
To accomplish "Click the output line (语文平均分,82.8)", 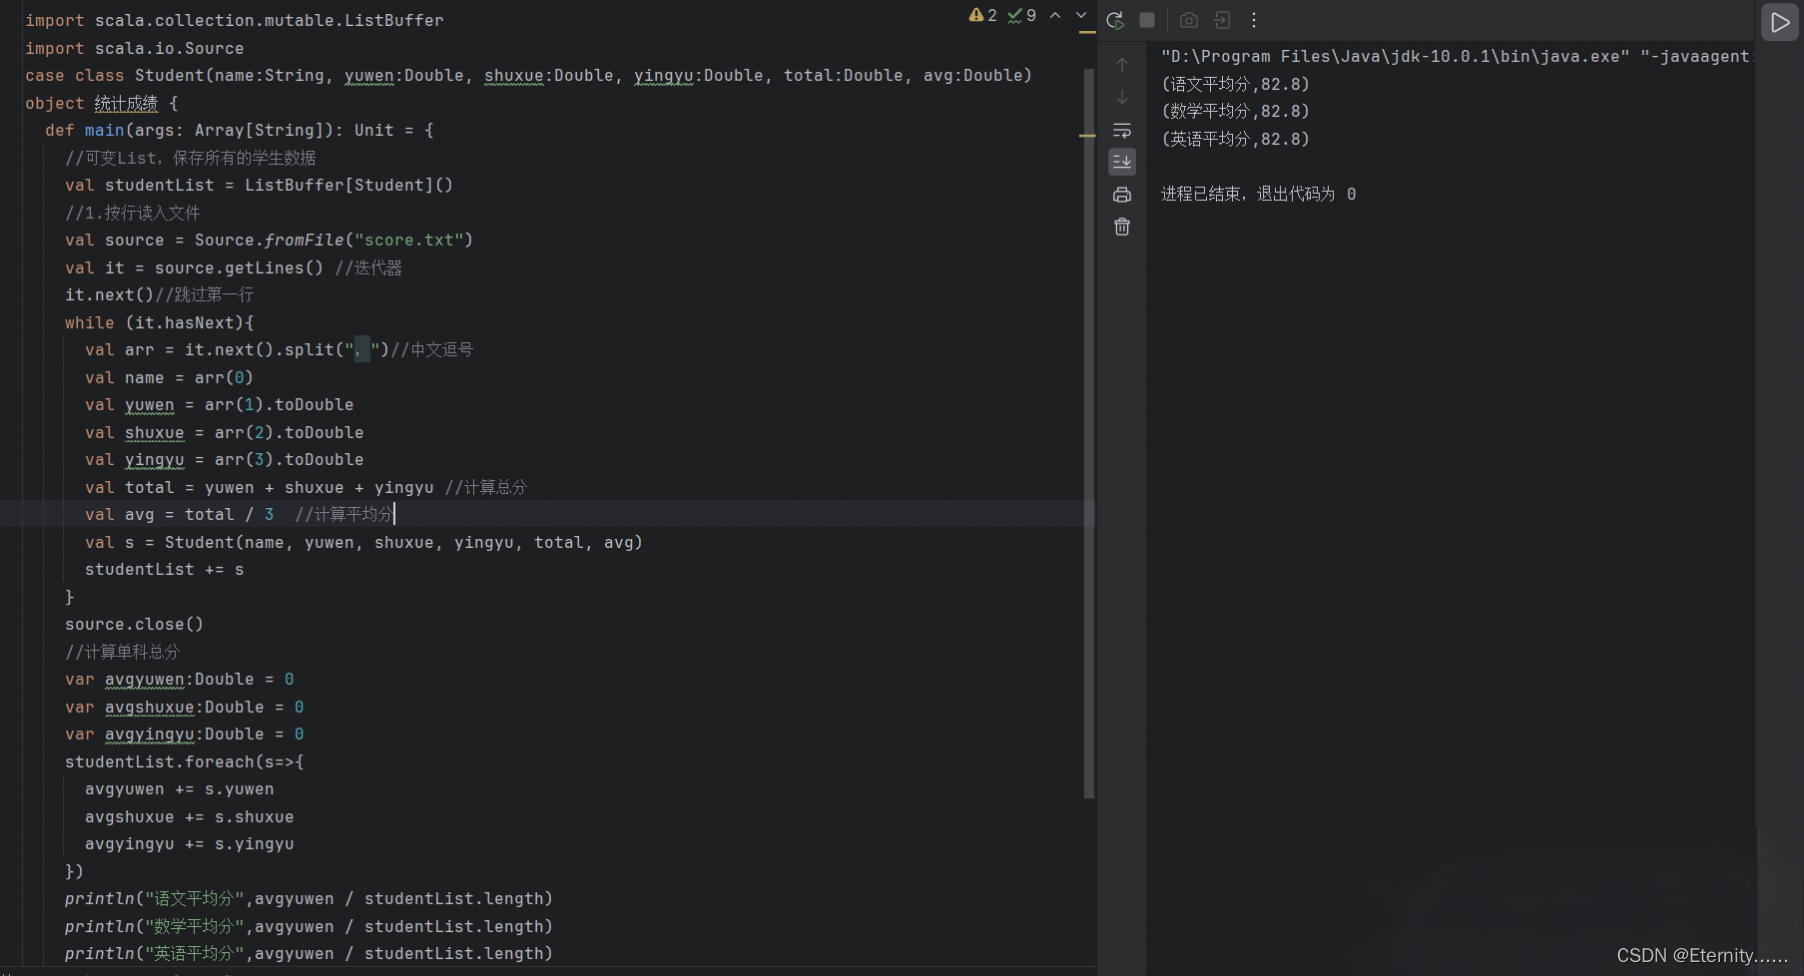I will pyautogui.click(x=1235, y=84).
